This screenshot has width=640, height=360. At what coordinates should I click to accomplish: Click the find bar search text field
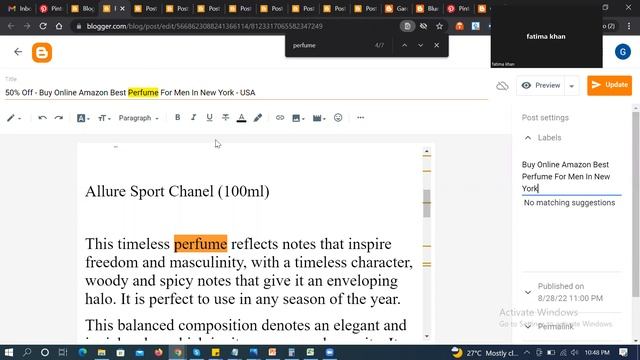[331, 45]
